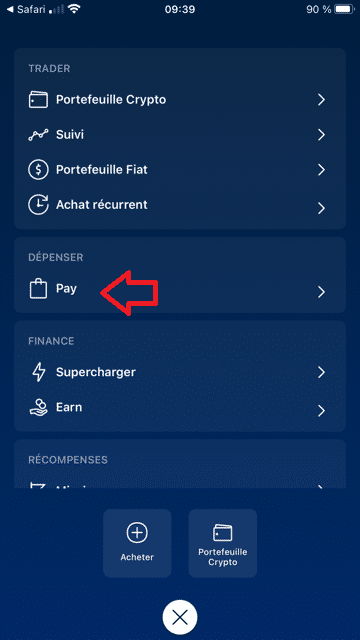Open the Suivi row chevron arrow
The width and height of the screenshot is (360, 640).
(322, 135)
